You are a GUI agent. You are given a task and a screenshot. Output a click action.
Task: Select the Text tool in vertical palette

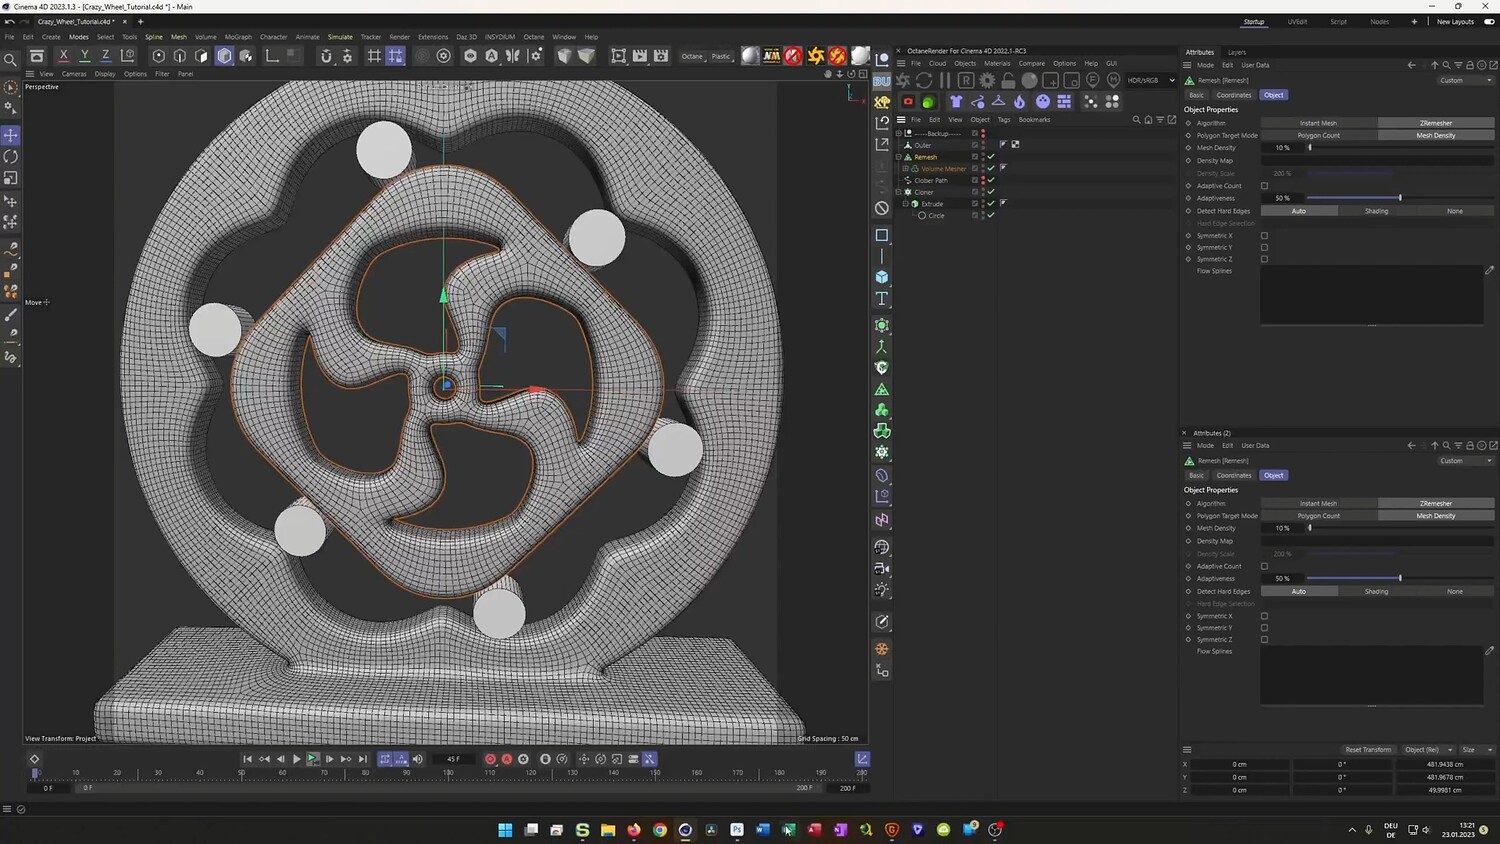[x=882, y=299]
